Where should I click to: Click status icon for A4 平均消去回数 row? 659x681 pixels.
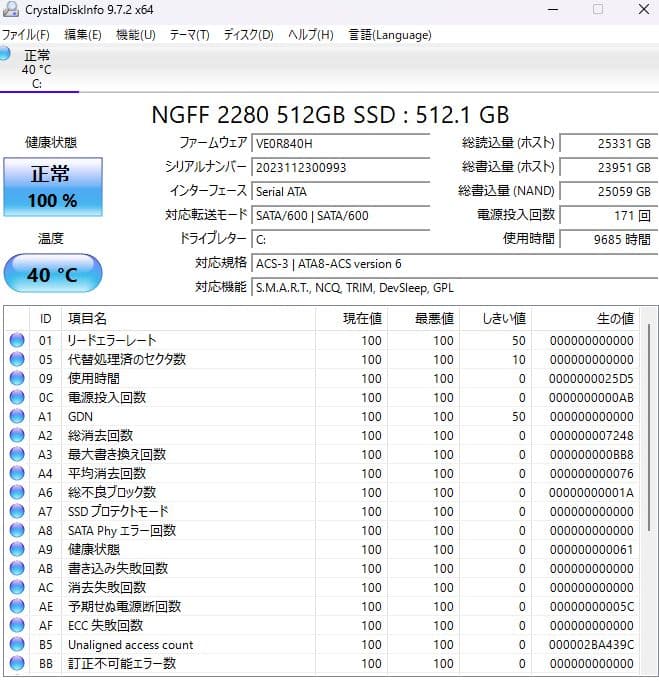pos(17,473)
